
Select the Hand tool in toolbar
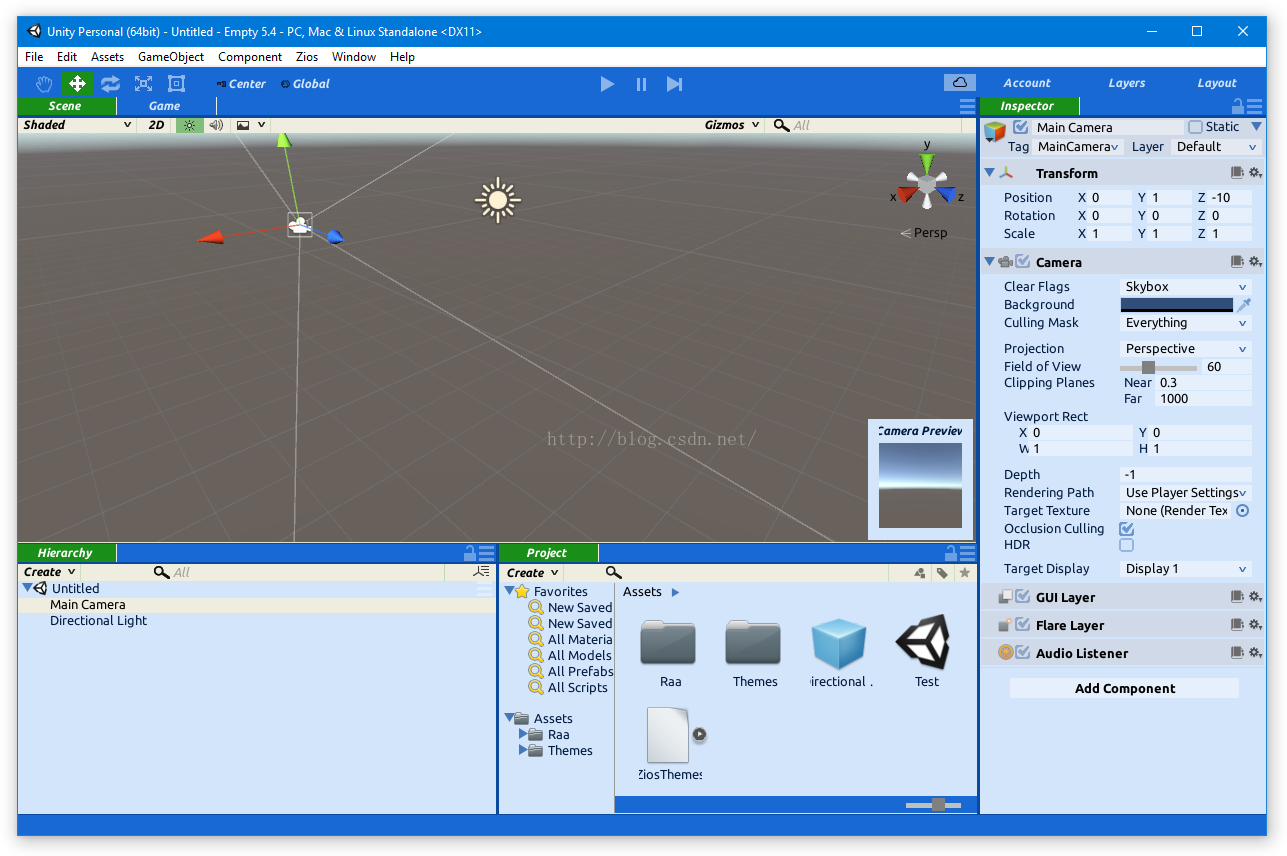coord(44,84)
